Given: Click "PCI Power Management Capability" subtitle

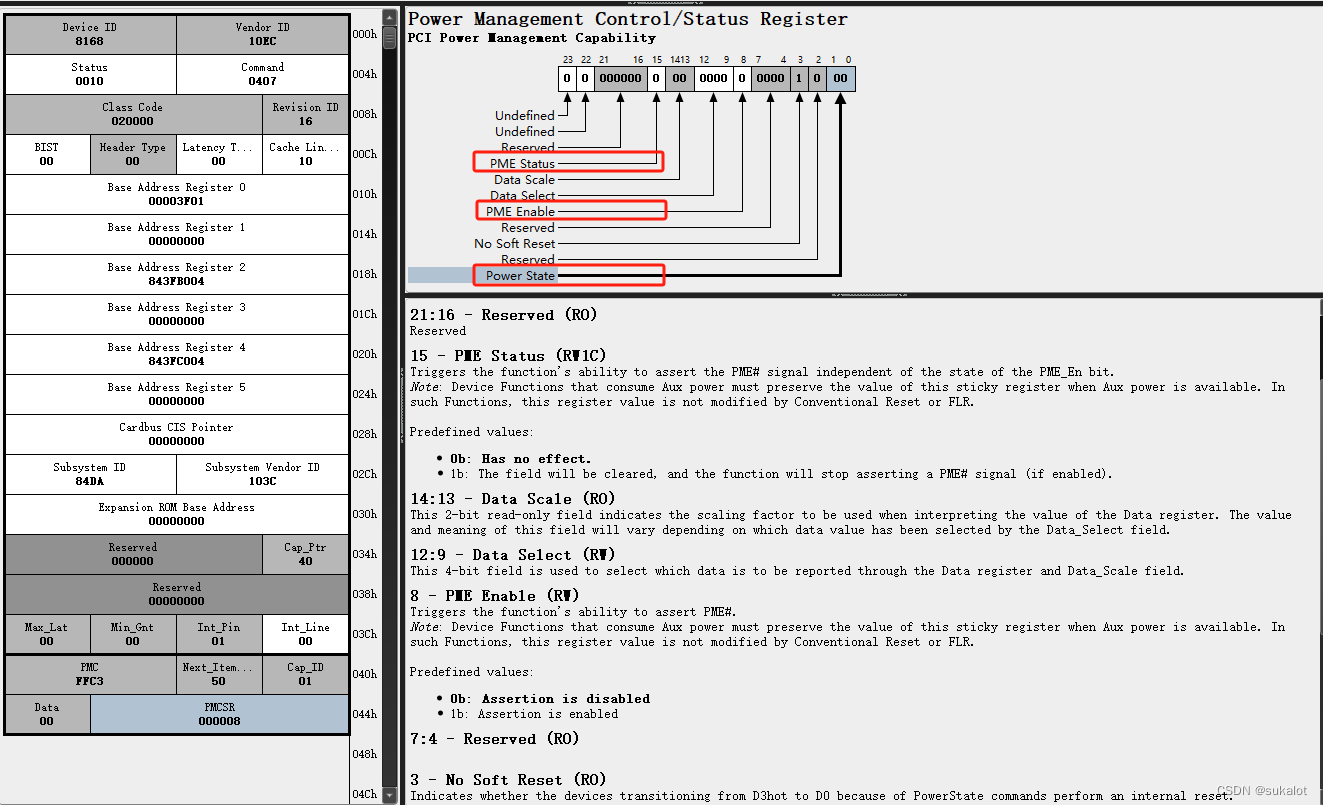Looking at the screenshot, I should 532,38.
